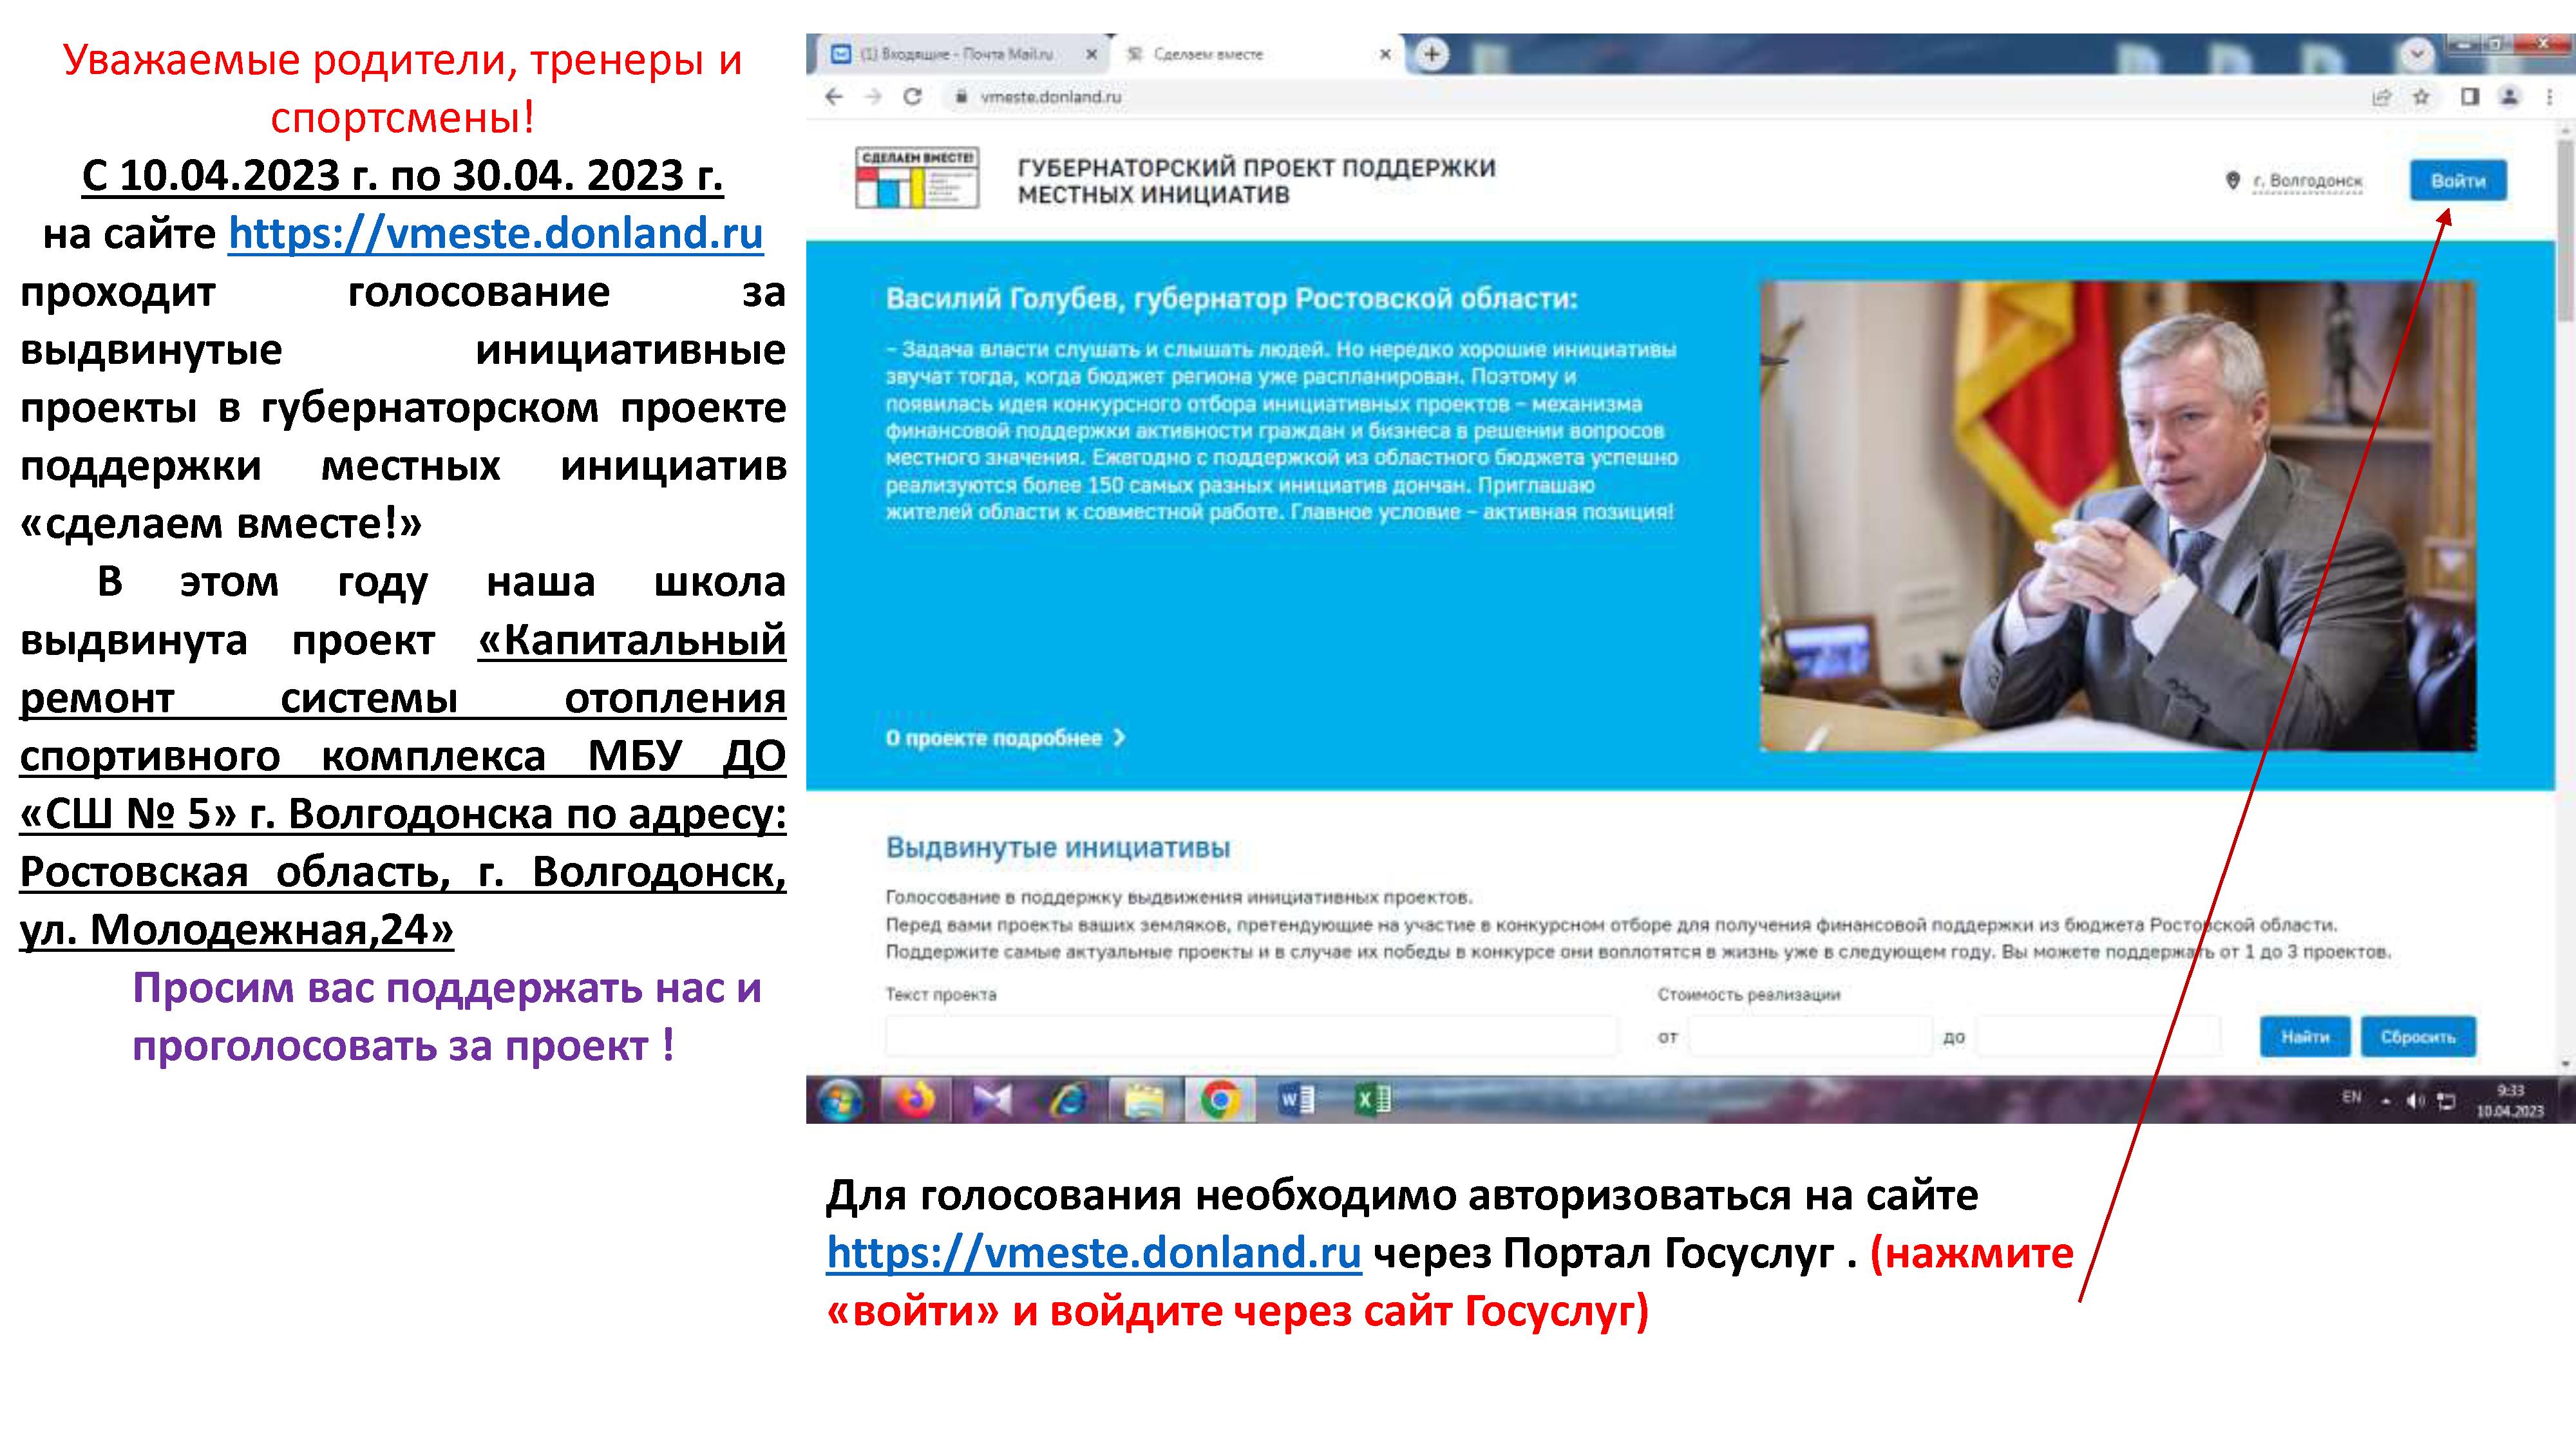This screenshot has width=2576, height=1449.
Task: Close the Сделаем вместе tab
Action: (1385, 54)
